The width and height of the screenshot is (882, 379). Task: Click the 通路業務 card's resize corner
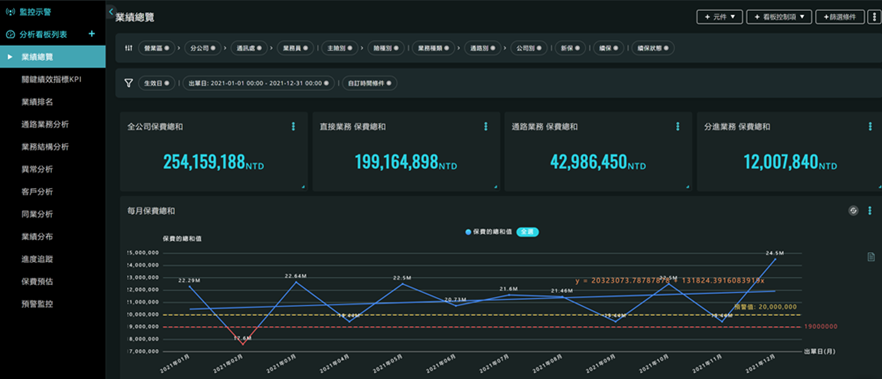(687, 187)
